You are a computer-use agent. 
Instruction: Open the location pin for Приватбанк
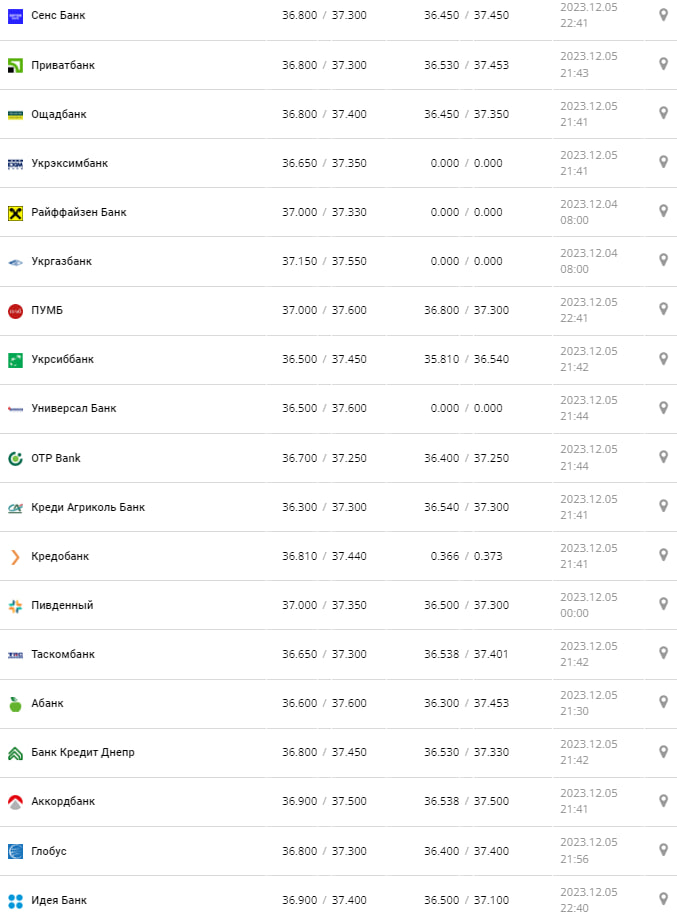coord(663,64)
